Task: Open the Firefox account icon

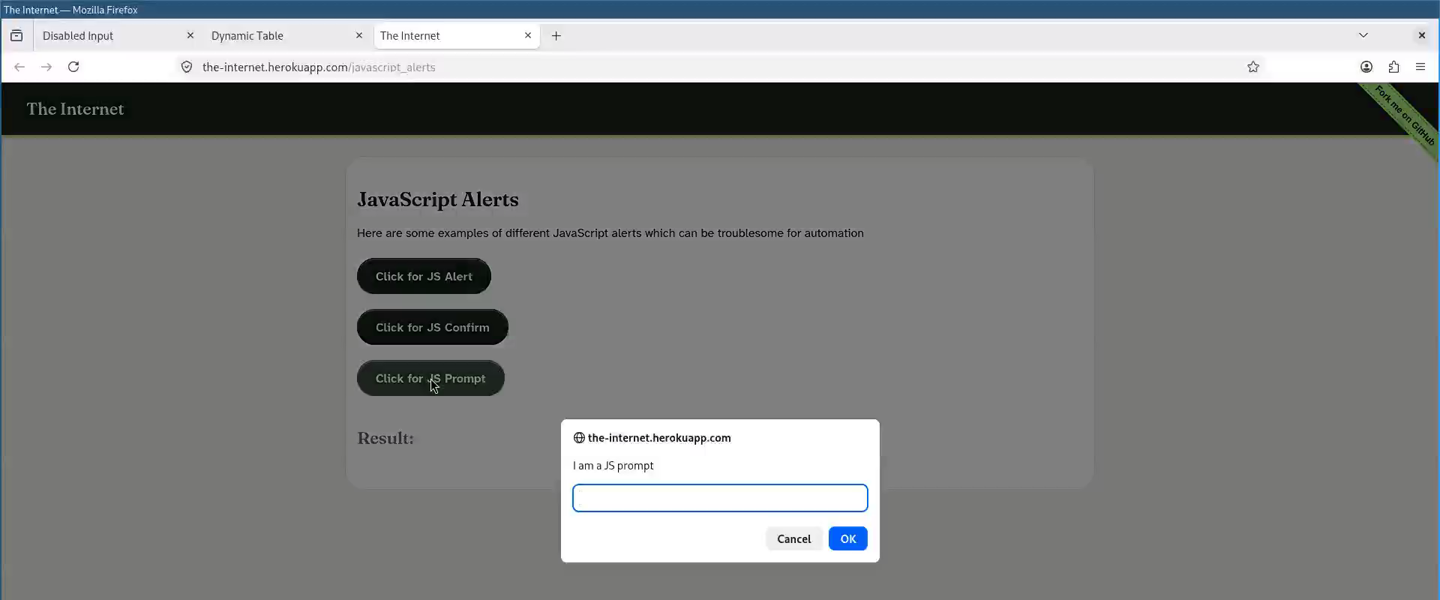Action: click(1366, 67)
